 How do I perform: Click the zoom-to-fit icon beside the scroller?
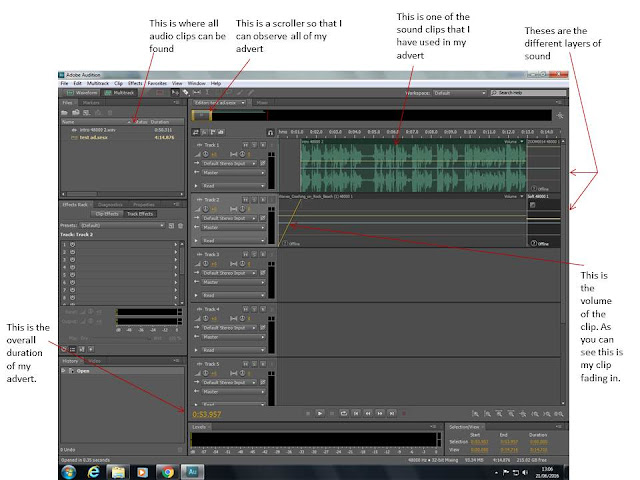coord(560,116)
